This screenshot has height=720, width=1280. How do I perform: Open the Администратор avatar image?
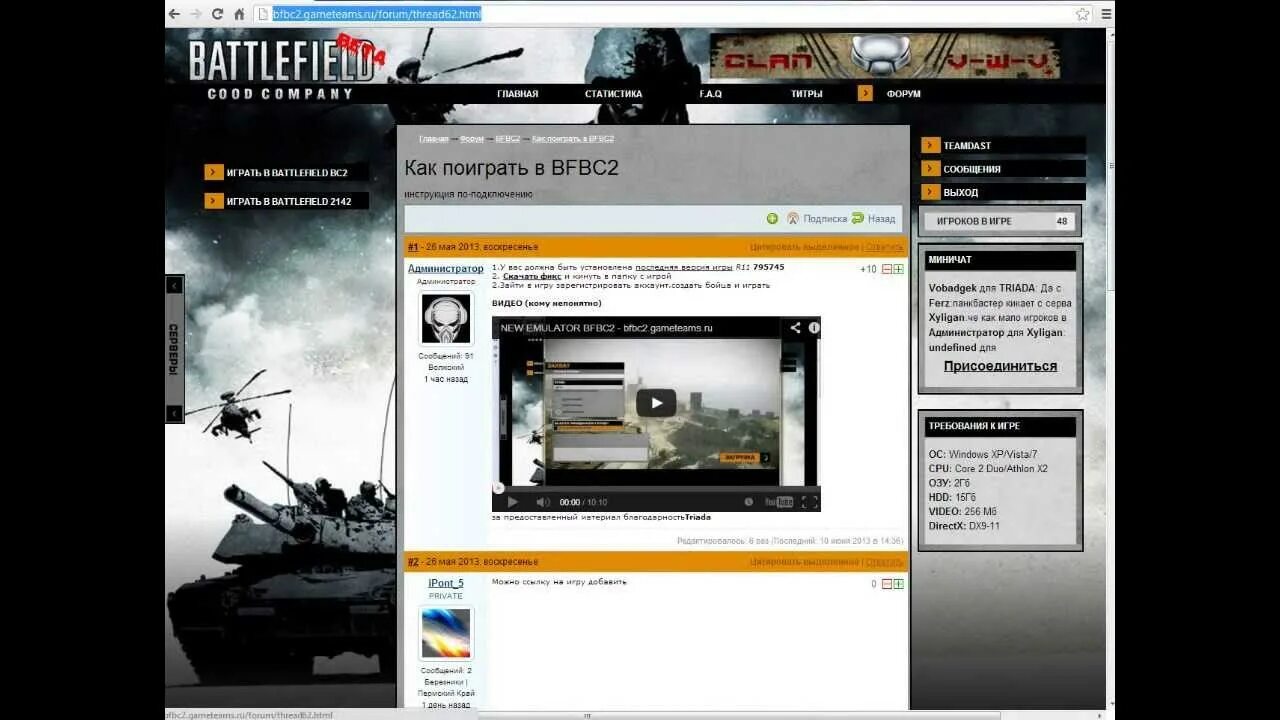(x=446, y=319)
